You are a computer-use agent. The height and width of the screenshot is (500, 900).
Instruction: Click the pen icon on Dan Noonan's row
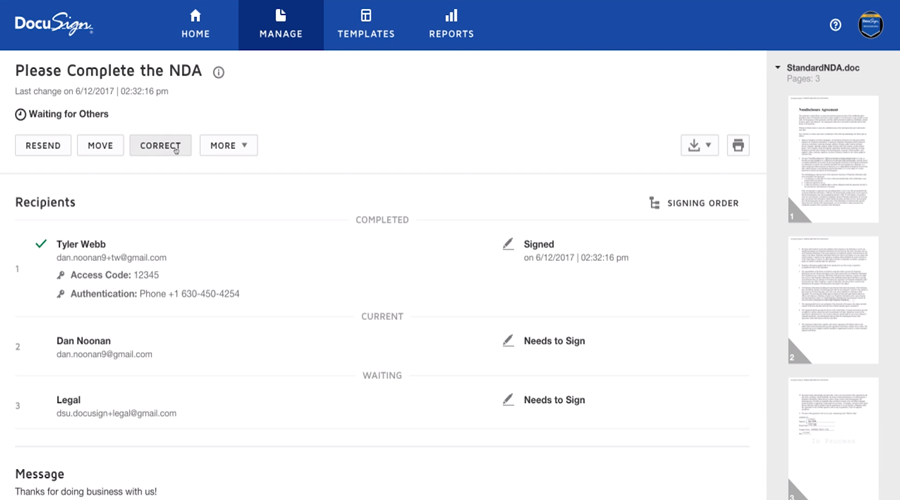pos(509,341)
